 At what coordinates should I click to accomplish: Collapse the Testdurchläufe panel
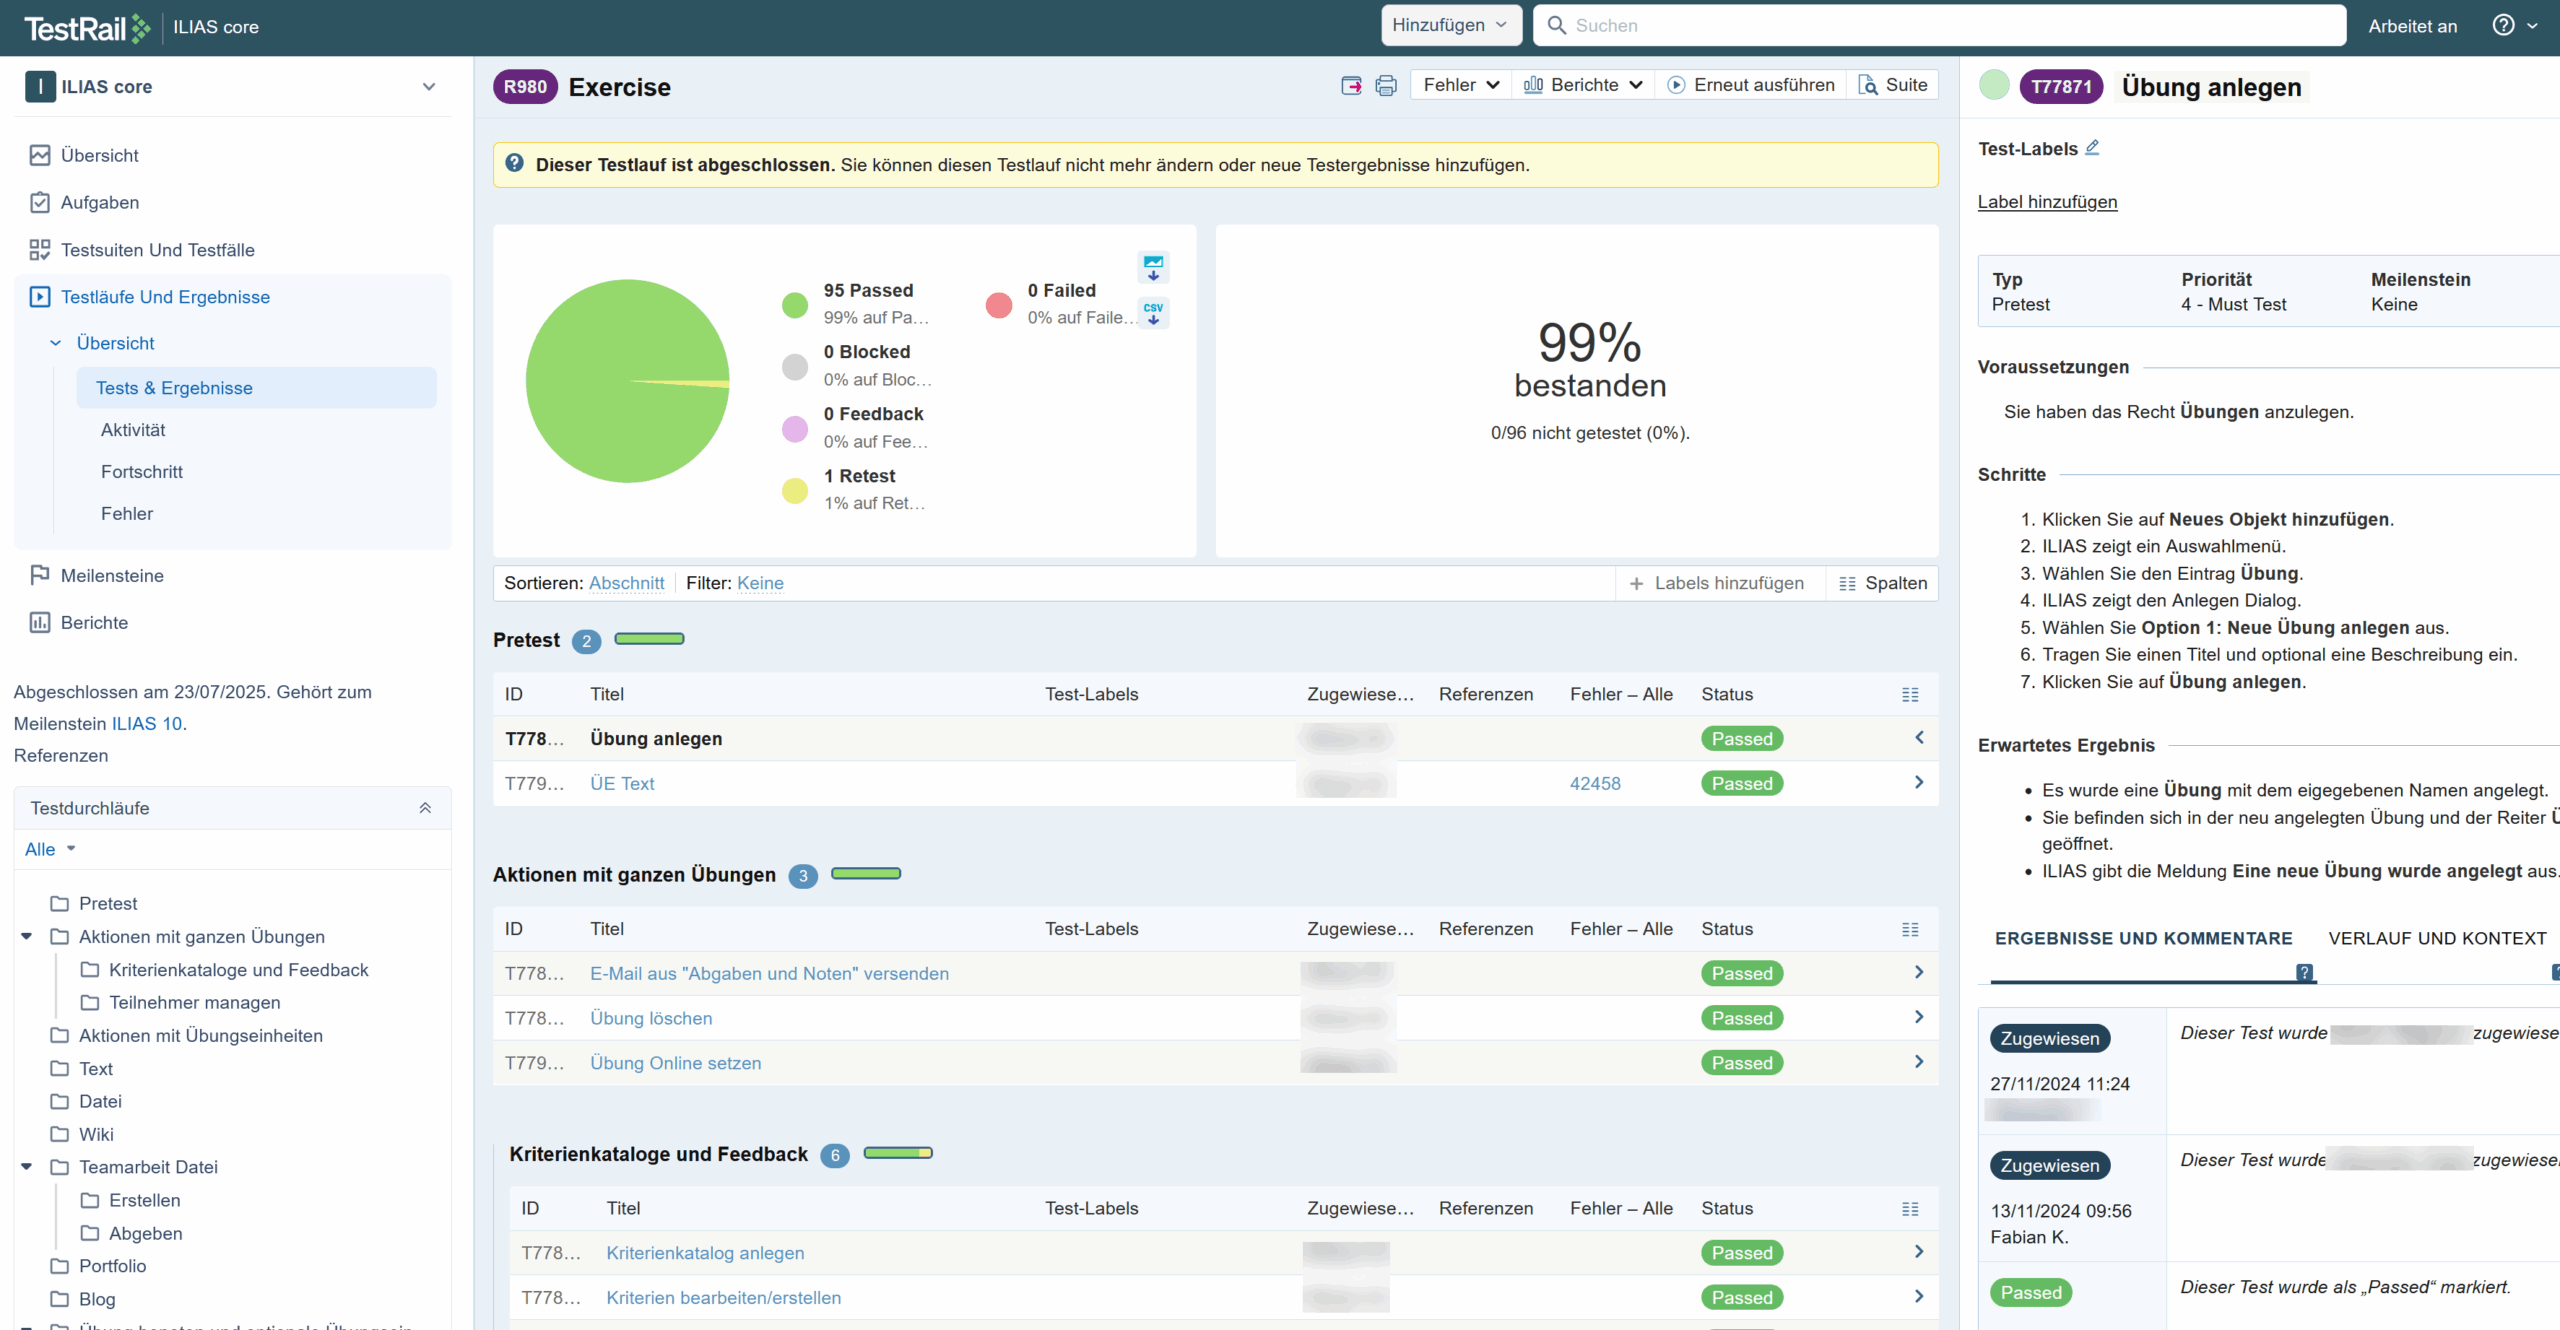coord(425,808)
